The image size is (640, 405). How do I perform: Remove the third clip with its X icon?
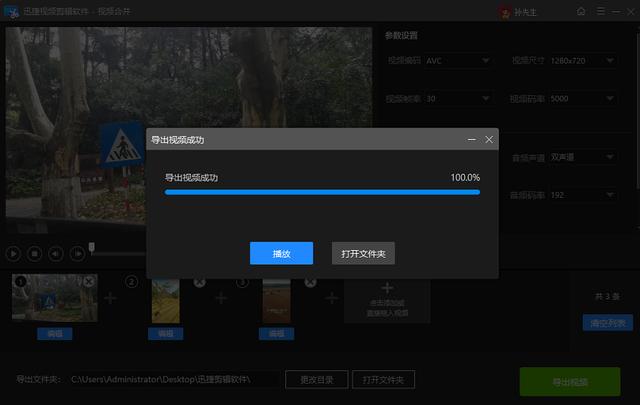310,282
